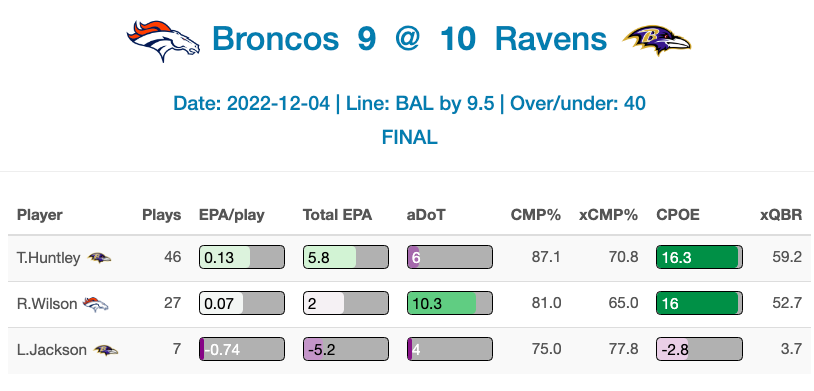Sort table by the Player column

(x=39, y=215)
